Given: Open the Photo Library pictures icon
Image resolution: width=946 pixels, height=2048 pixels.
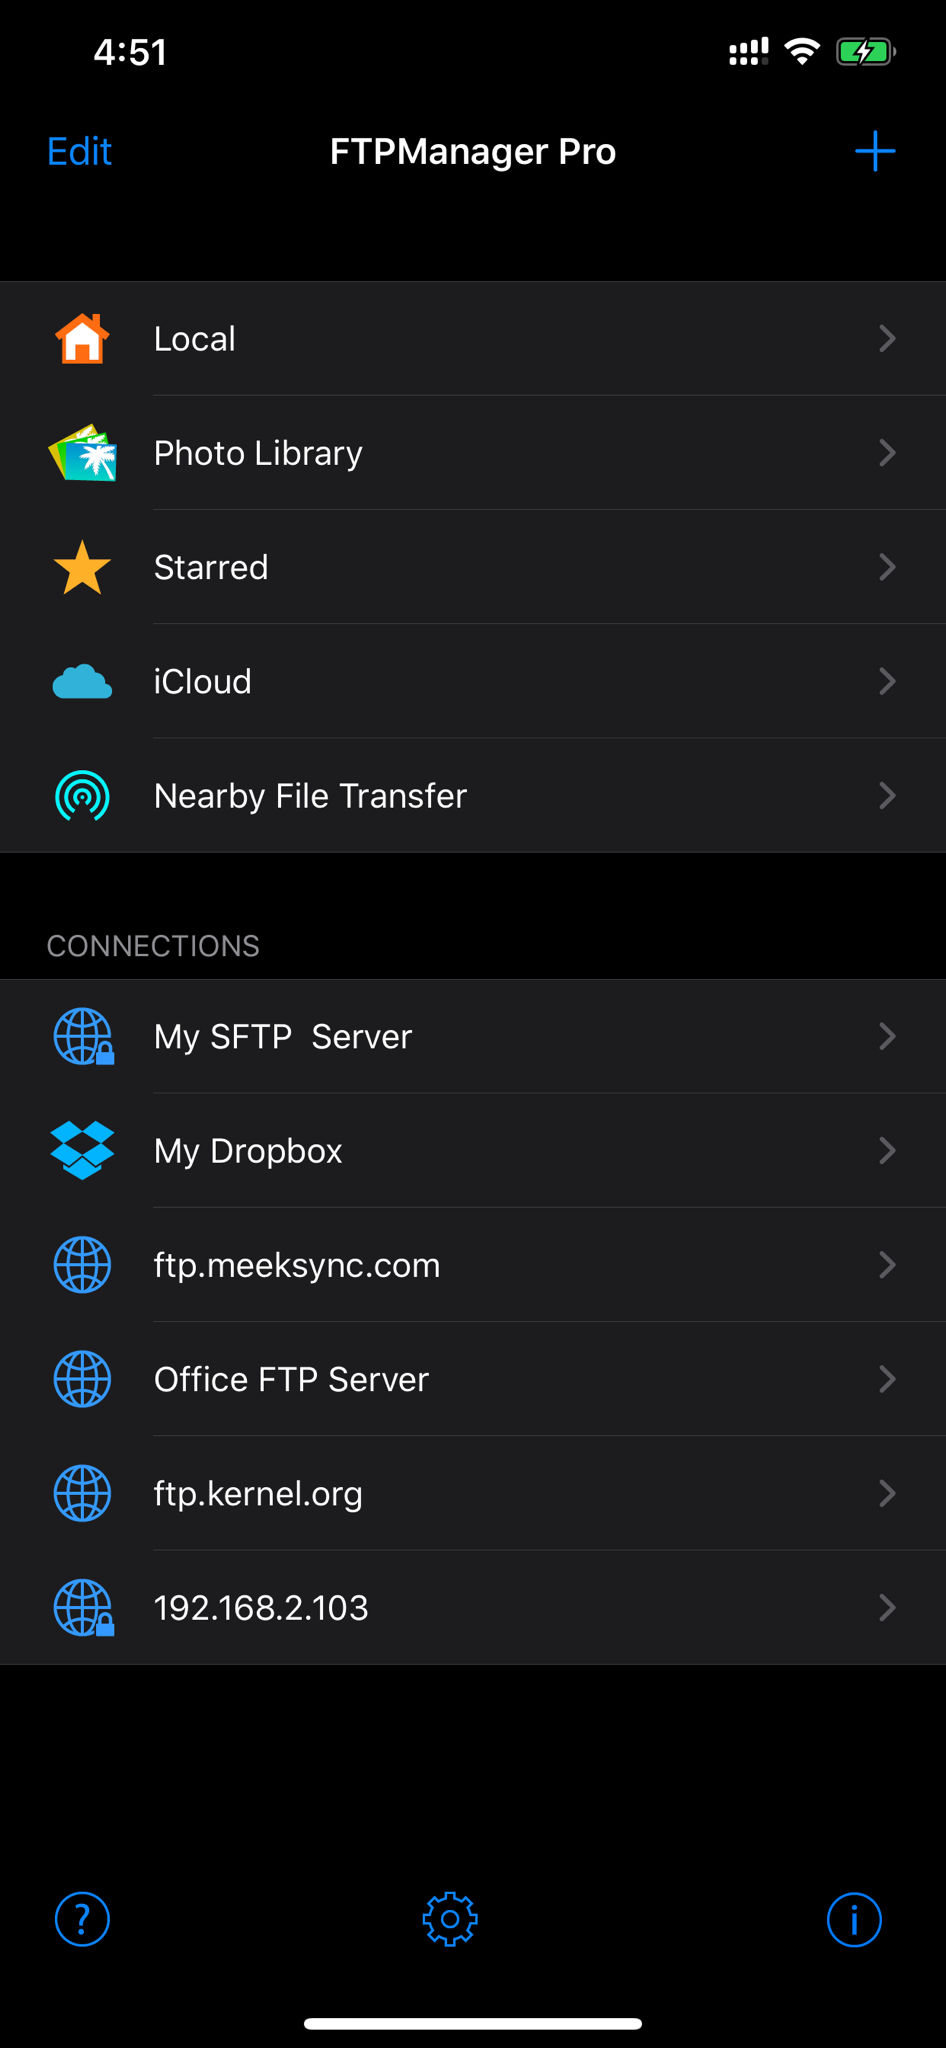Looking at the screenshot, I should 82,453.
